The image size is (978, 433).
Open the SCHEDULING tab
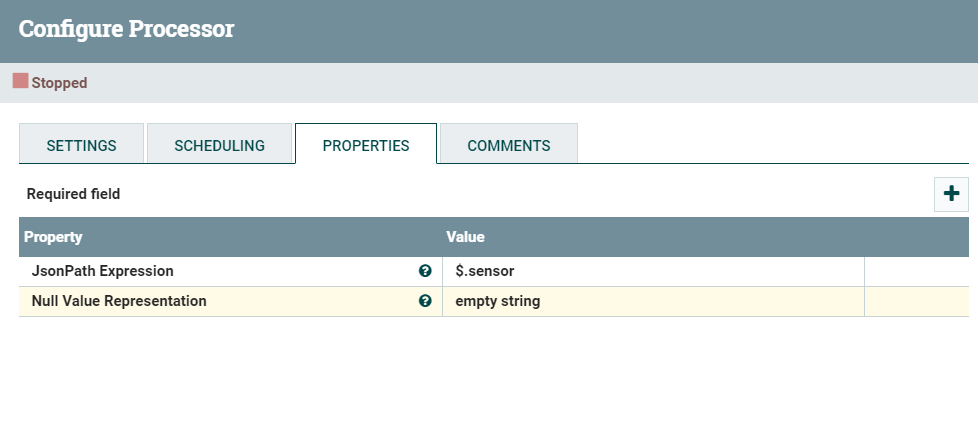[x=220, y=145]
